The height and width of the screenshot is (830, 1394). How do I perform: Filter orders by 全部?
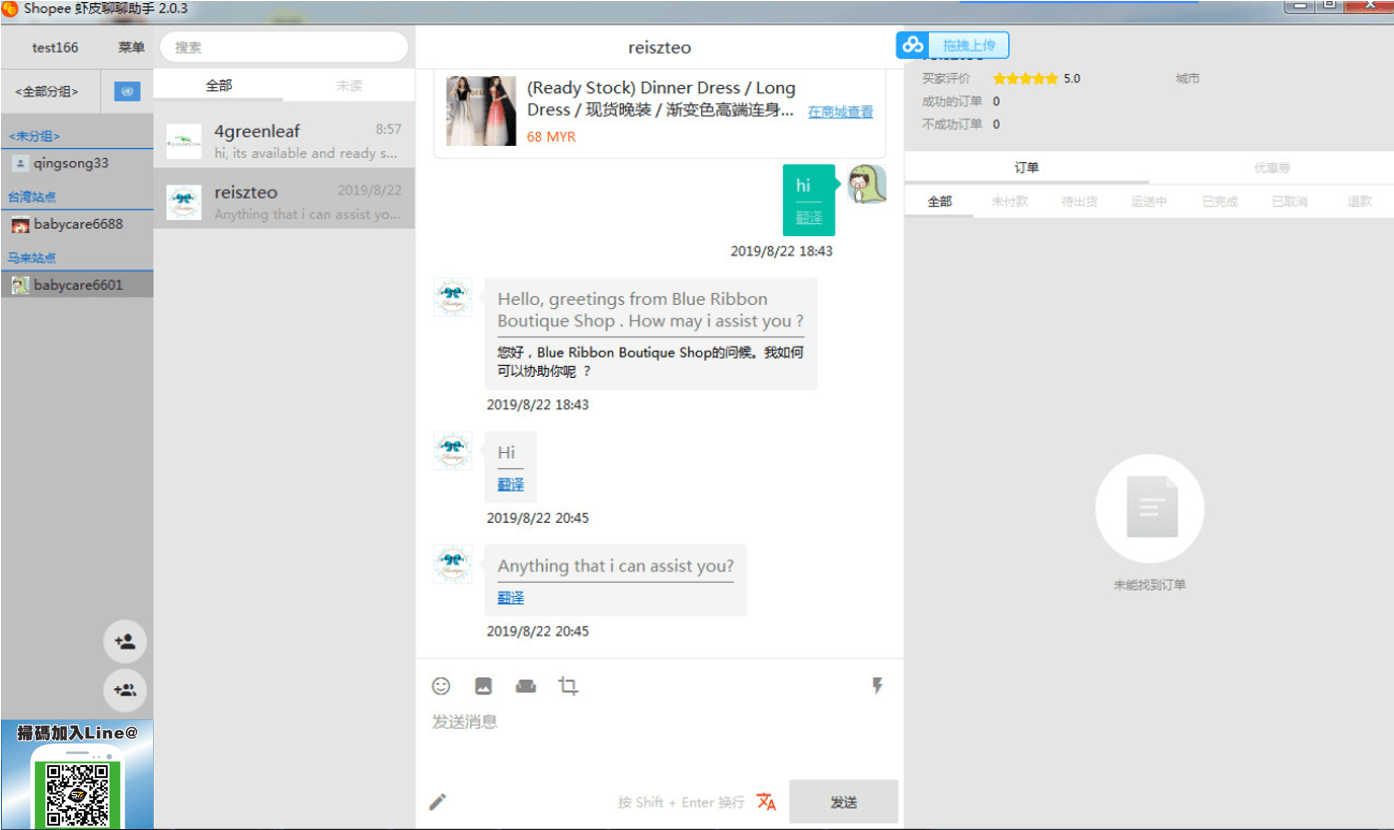pyautogui.click(x=940, y=201)
